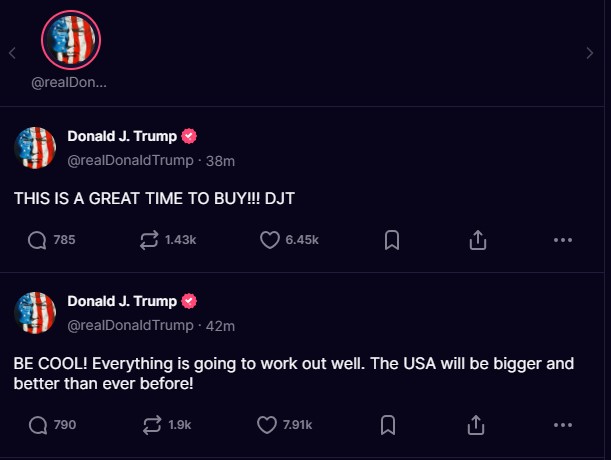Open the @realDon... story avatar at top
Viewport: 611px width, 460px height.
70,39
